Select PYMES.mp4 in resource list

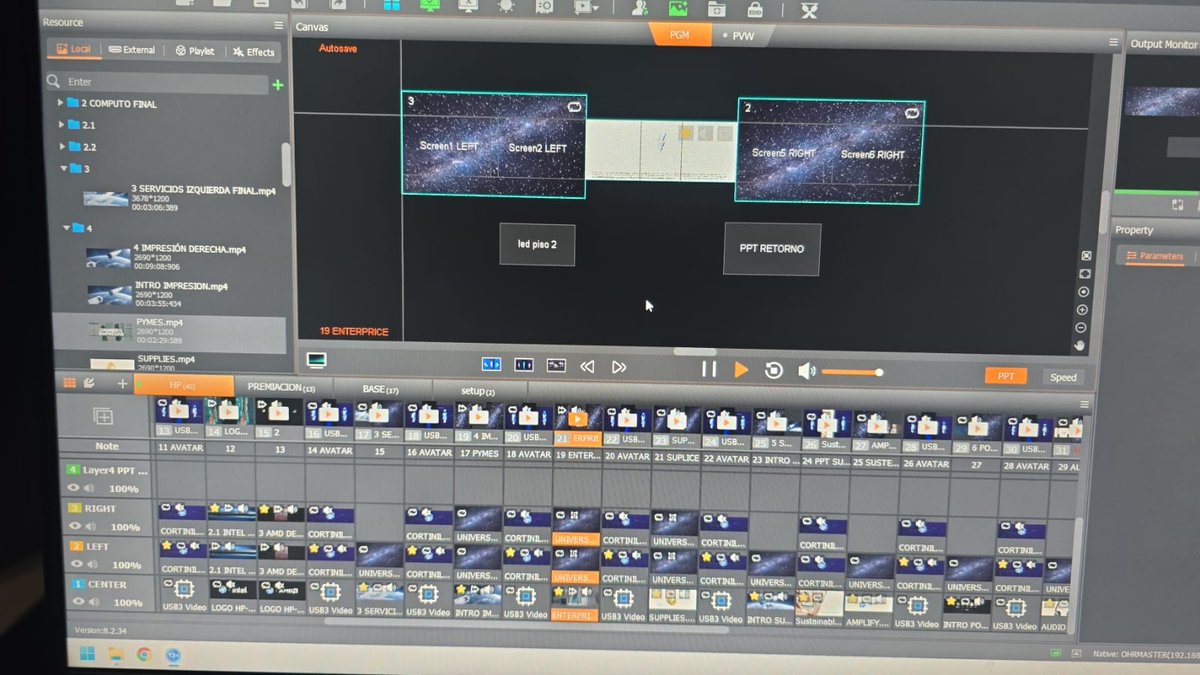[170, 331]
